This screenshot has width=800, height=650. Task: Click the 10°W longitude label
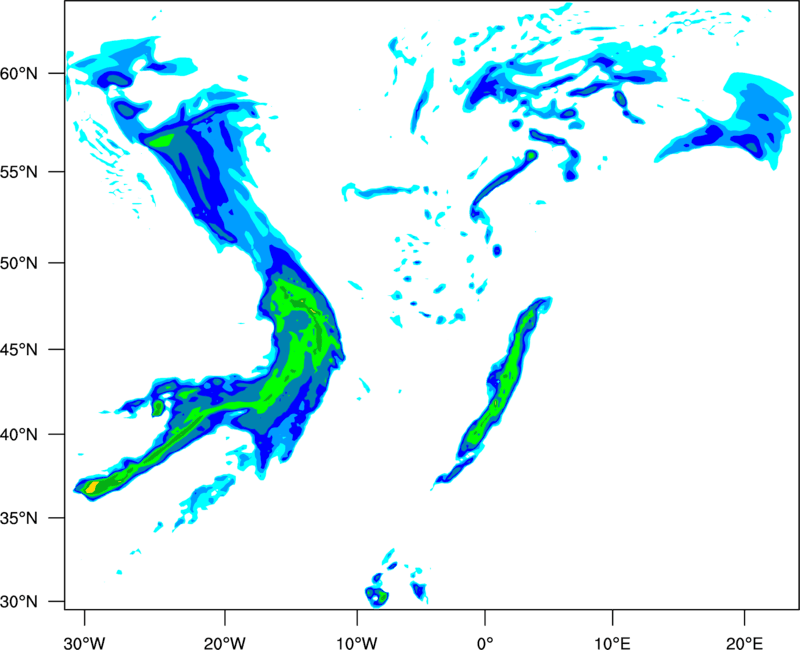click(x=356, y=643)
